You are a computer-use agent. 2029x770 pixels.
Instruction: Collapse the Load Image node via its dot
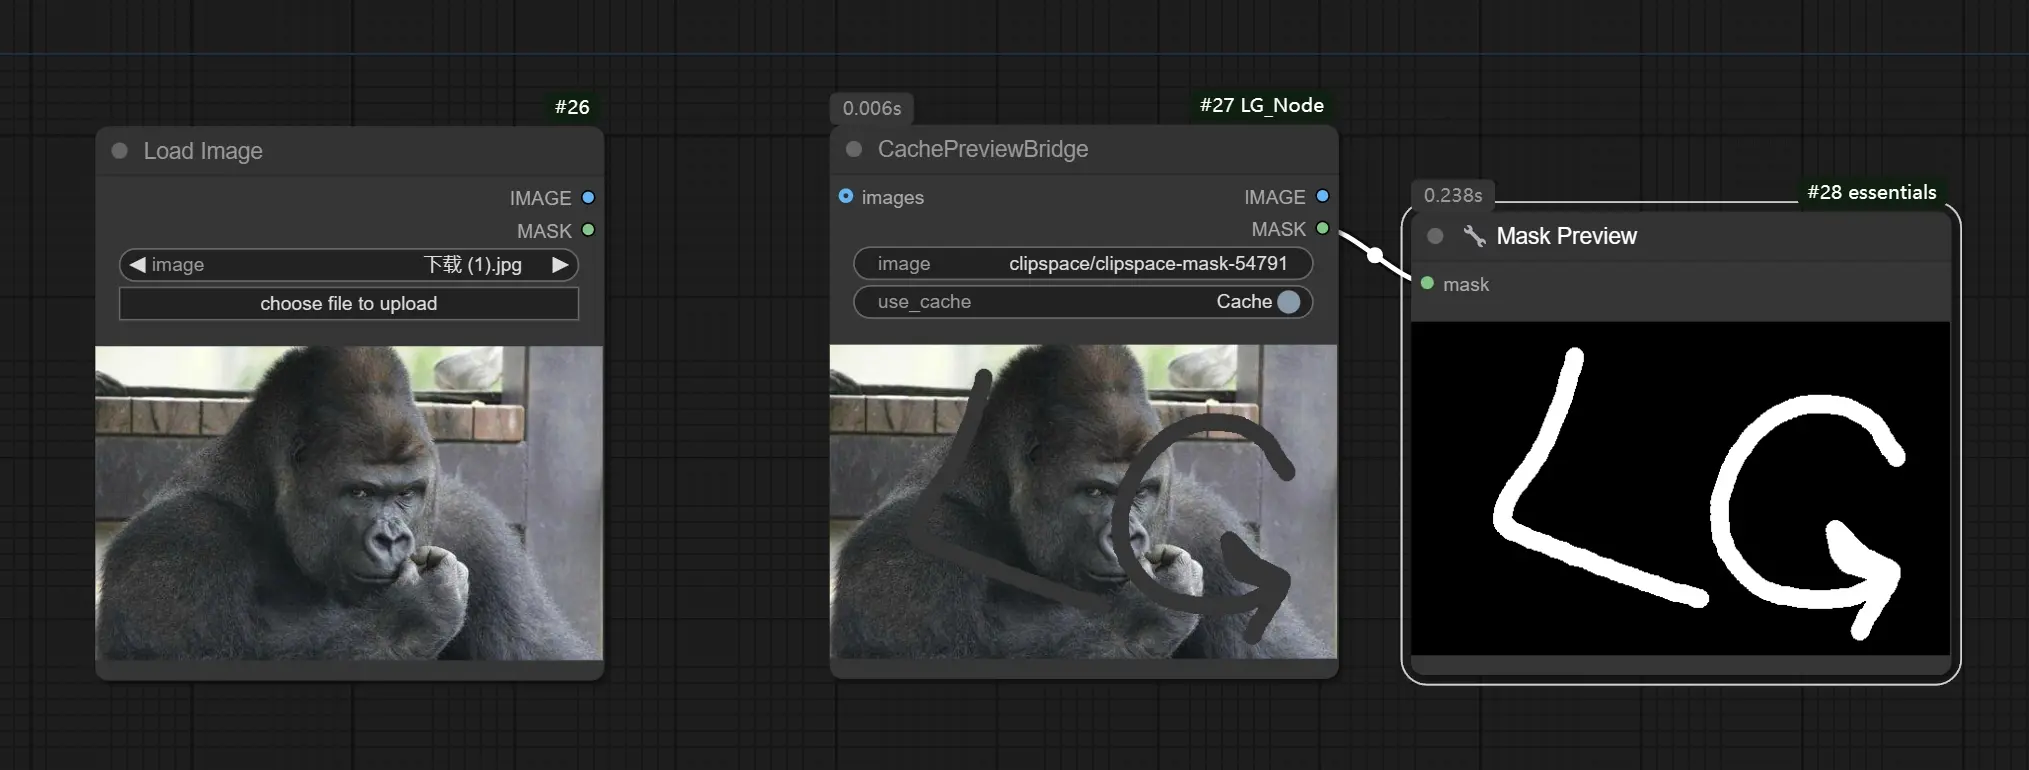[120, 151]
